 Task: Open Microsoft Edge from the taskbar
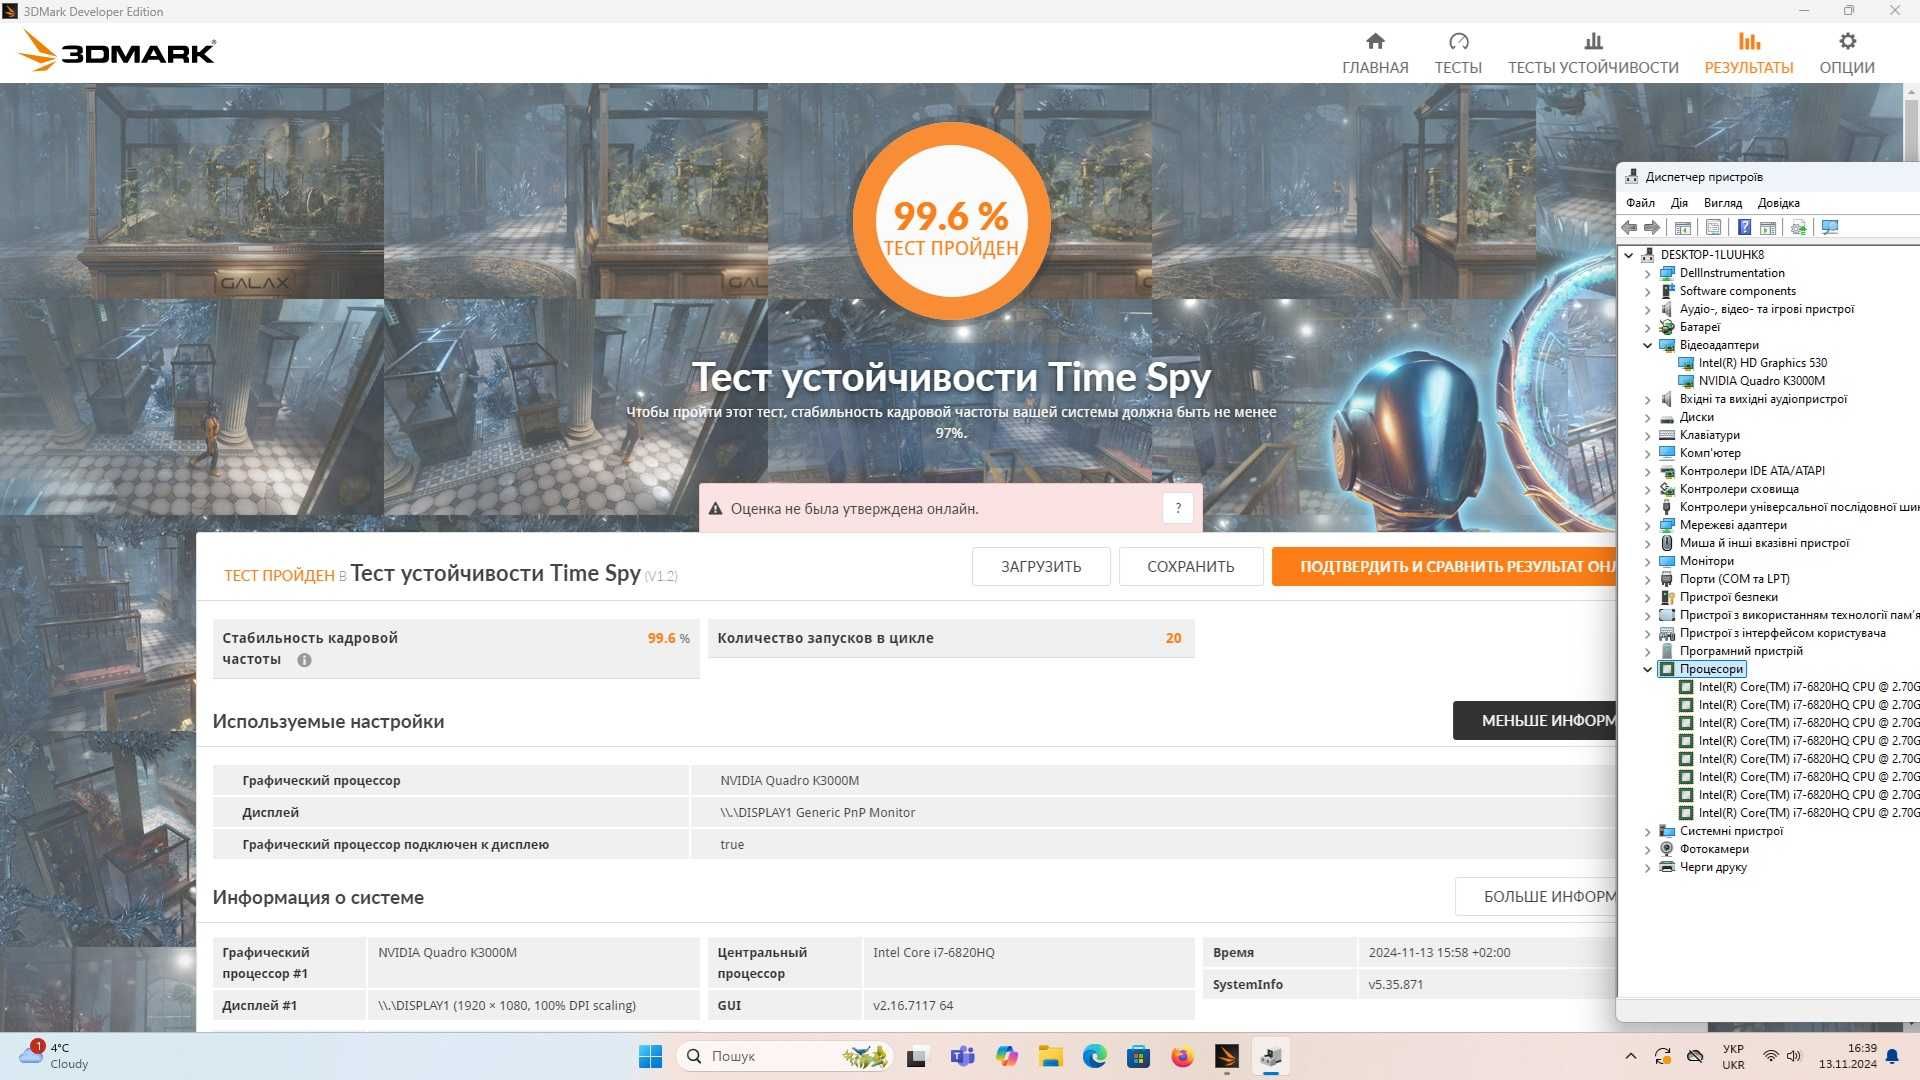click(x=1094, y=1056)
